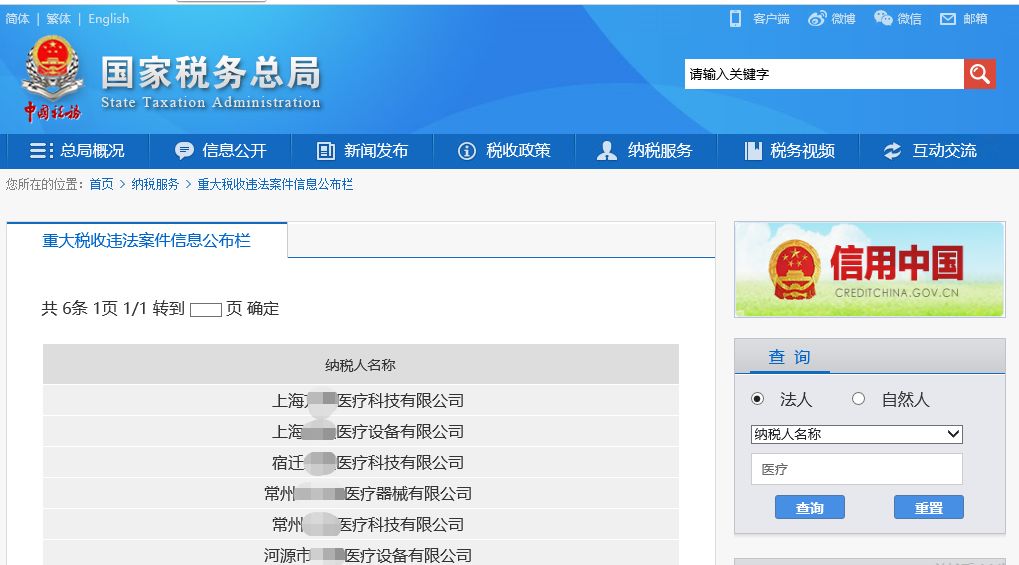Open the 上海 医疗设备有限公司 row

tap(361, 432)
